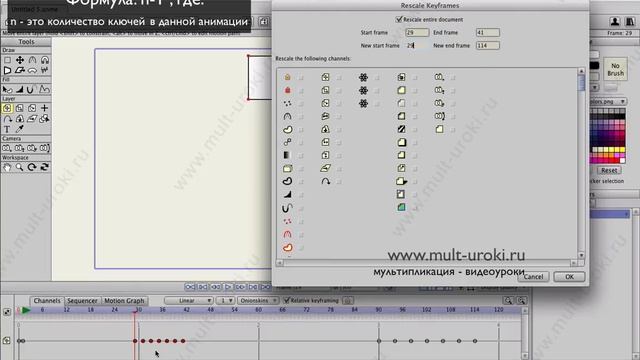Click the timeline zoom-out magnifier icon

point(508,301)
